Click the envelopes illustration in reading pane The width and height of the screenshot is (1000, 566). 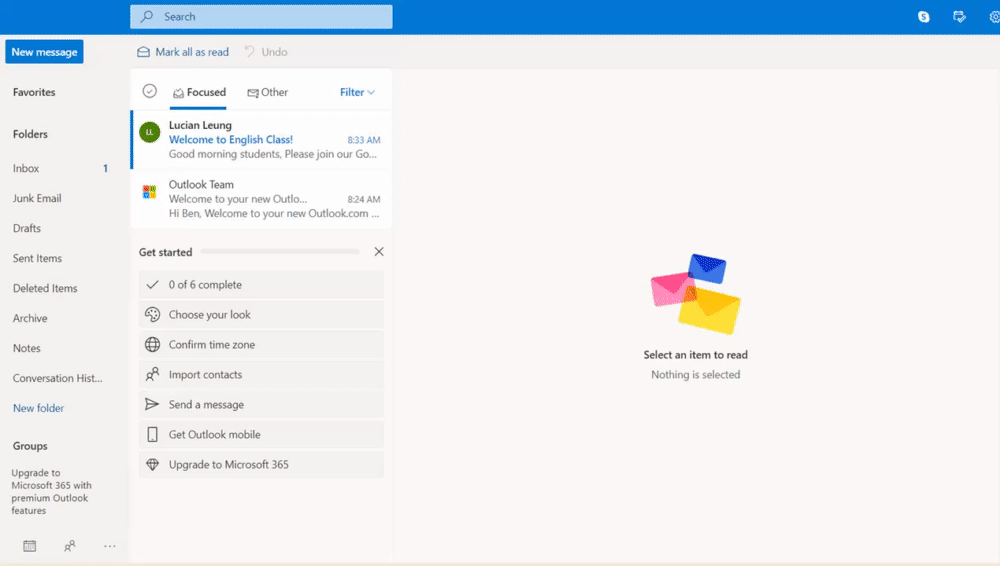point(695,294)
